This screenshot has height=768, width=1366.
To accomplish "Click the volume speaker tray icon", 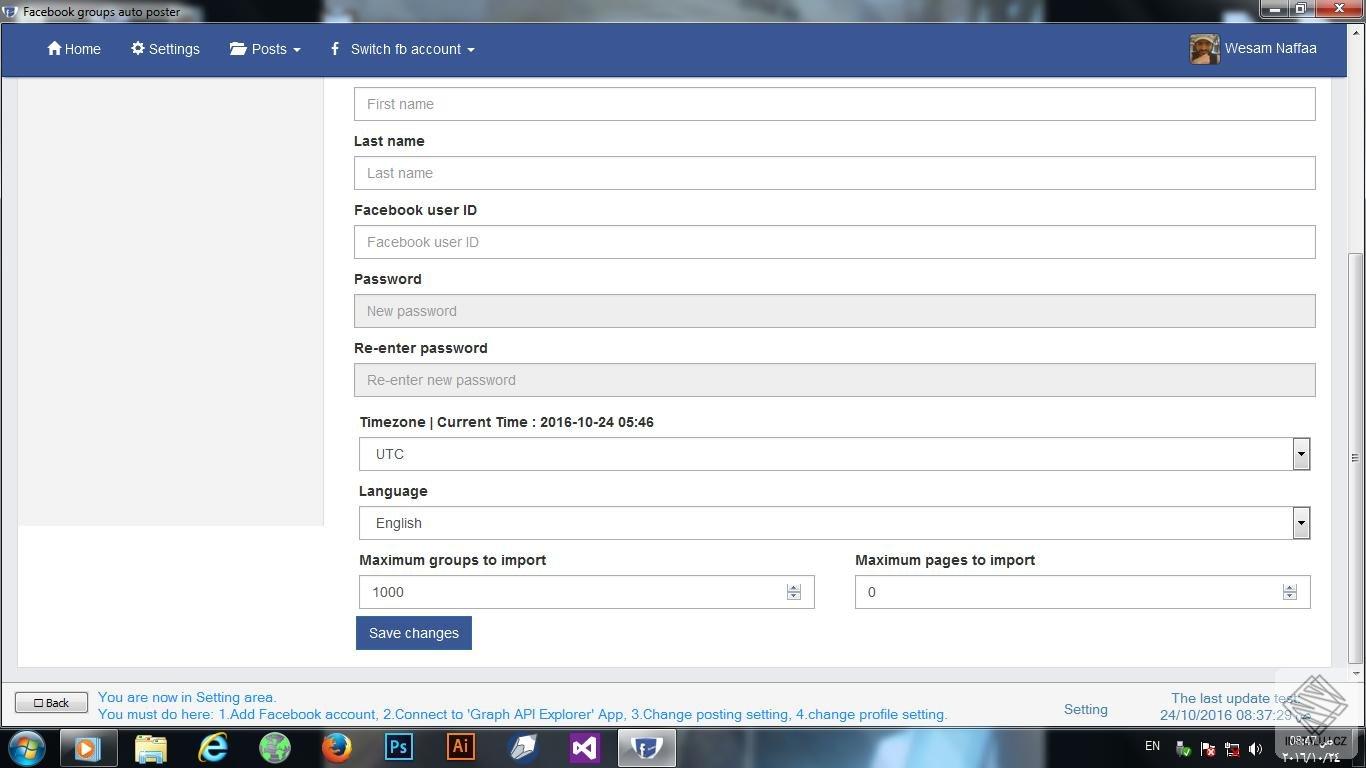I will tap(1256, 749).
